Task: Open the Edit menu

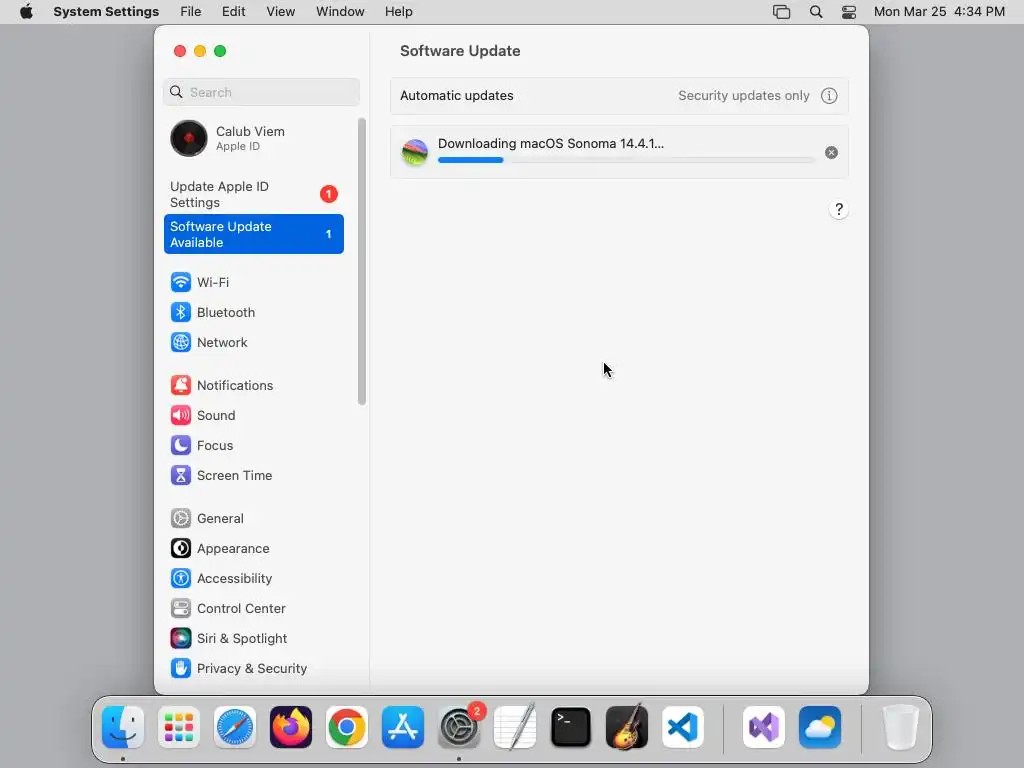Action: pos(233,12)
